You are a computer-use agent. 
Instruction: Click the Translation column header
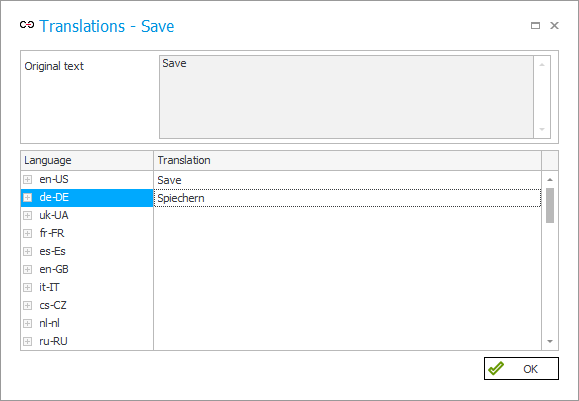347,160
